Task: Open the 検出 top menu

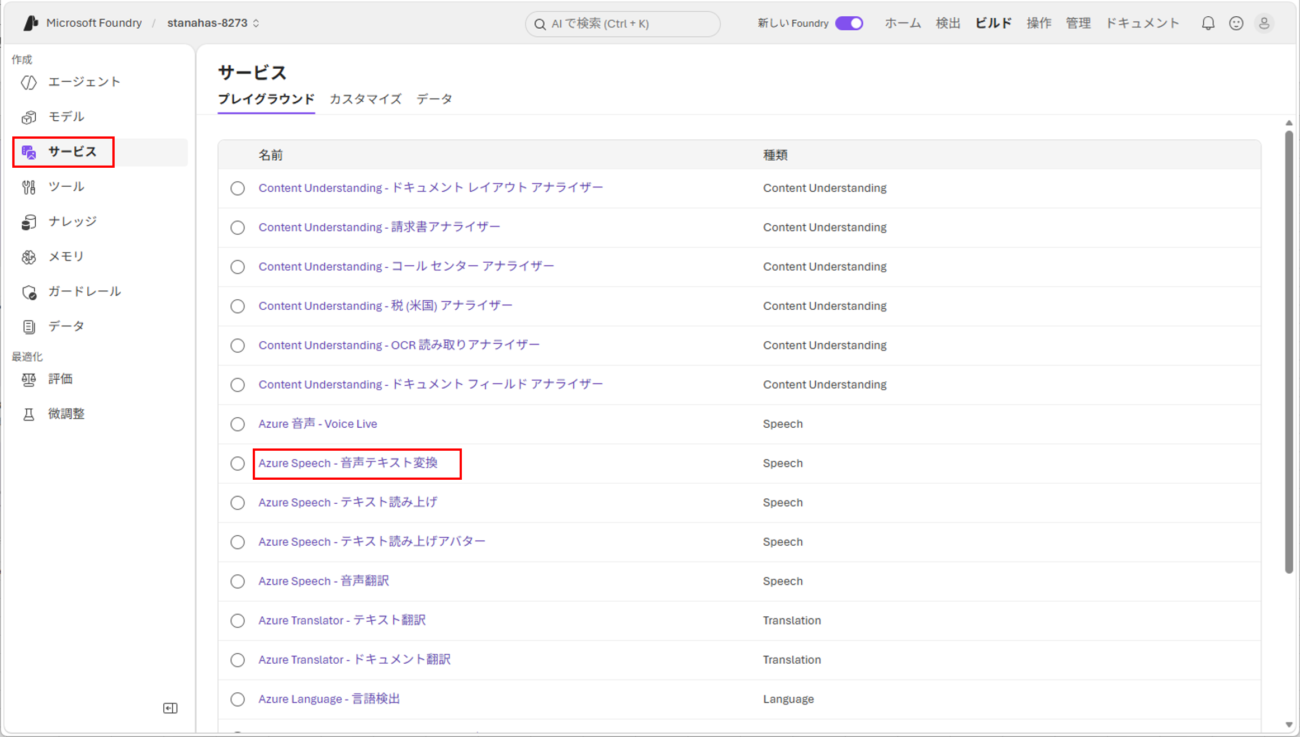Action: tap(948, 23)
